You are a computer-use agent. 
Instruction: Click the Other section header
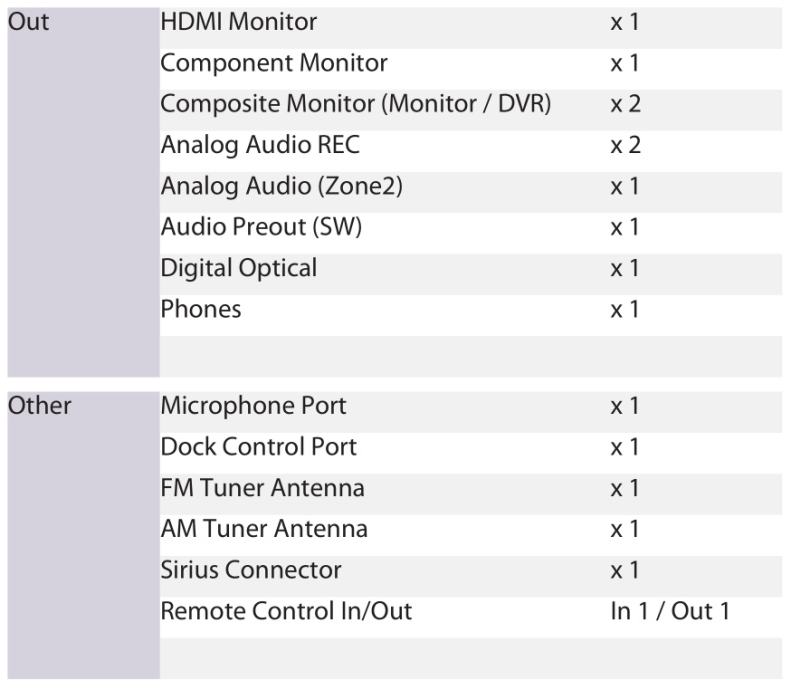(39, 406)
